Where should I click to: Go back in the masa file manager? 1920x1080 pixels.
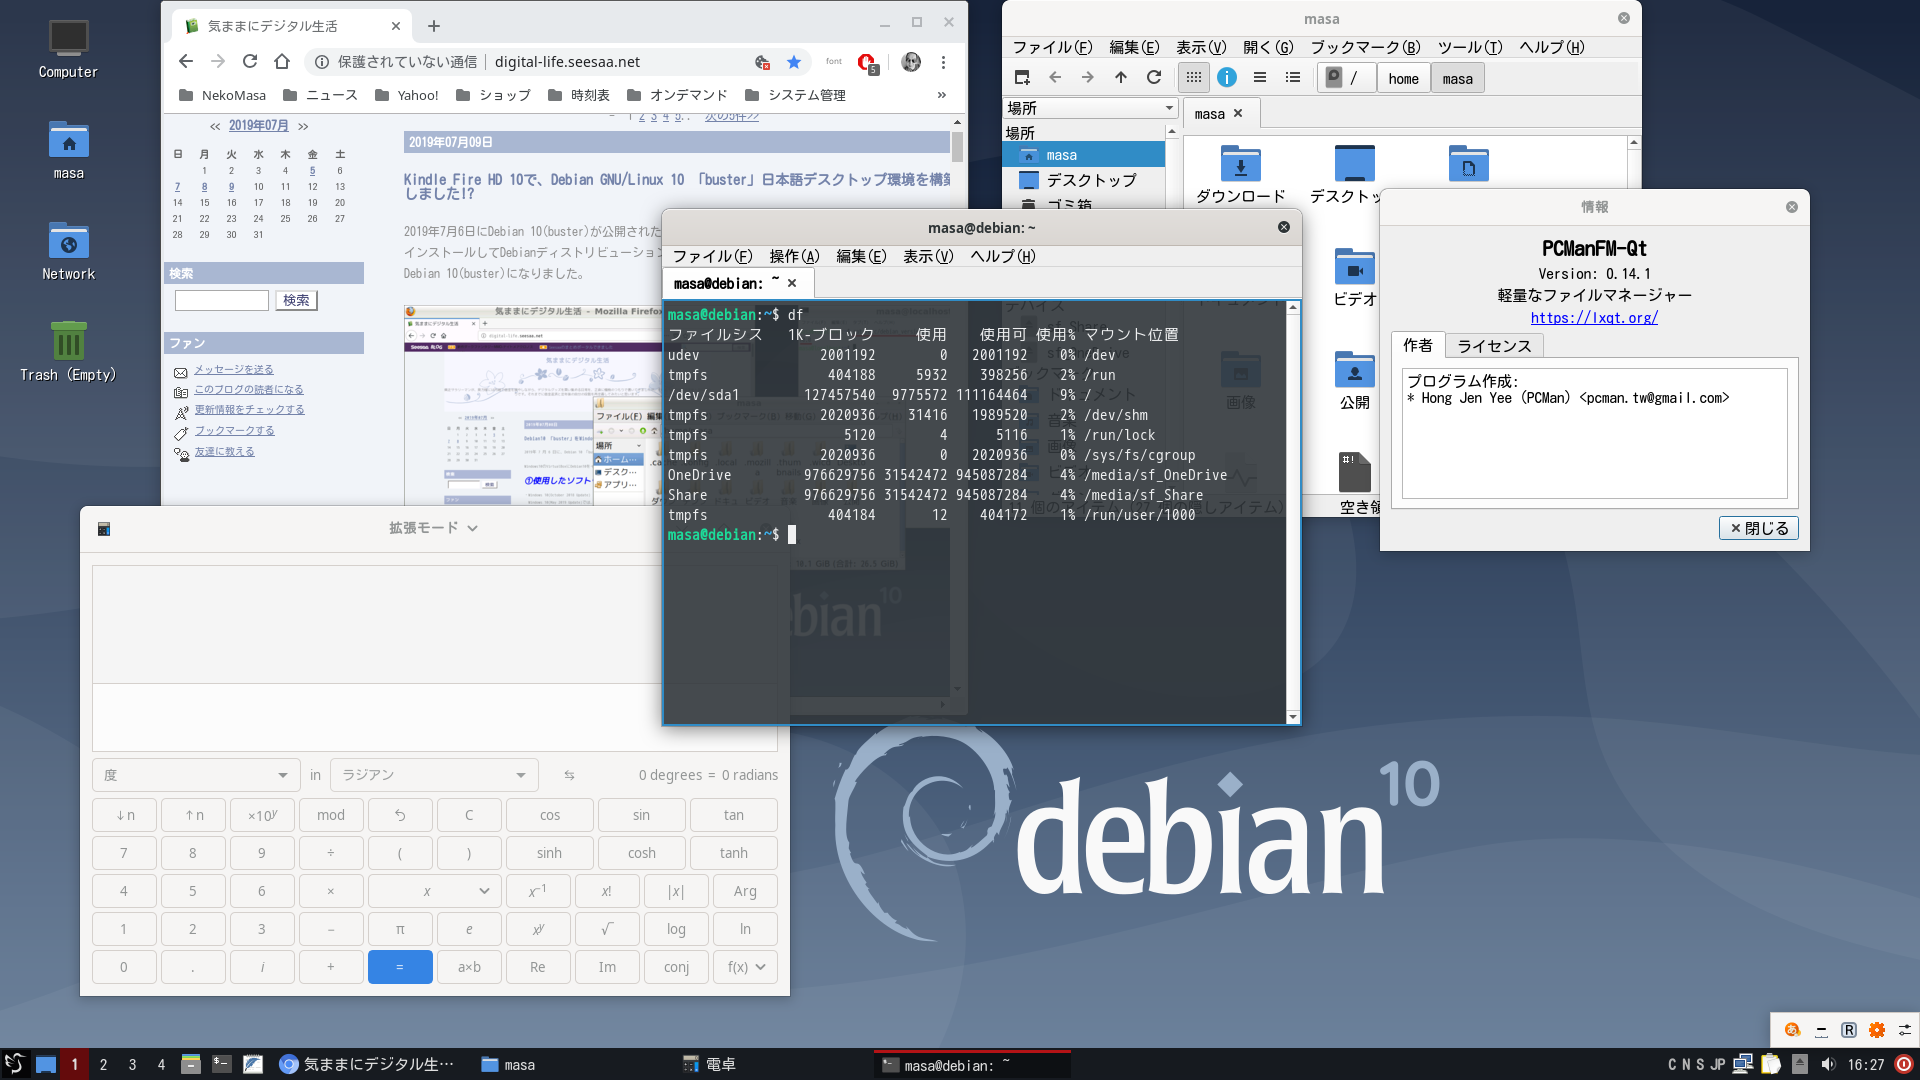(x=1055, y=78)
